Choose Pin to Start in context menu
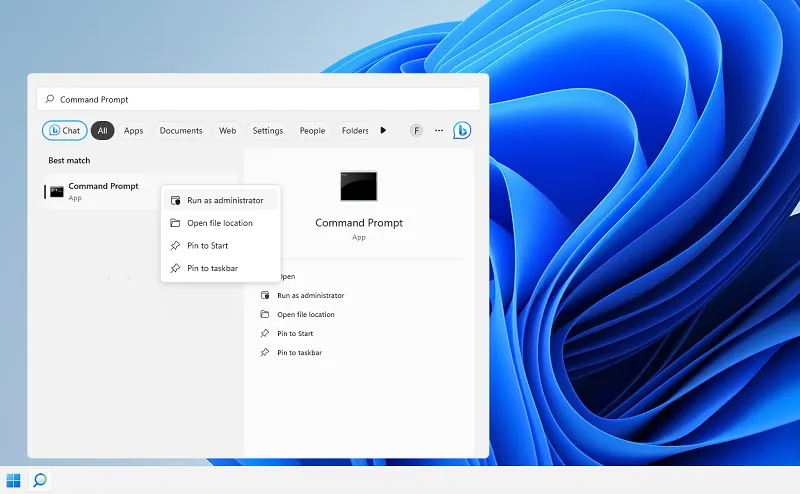Screen dimensions: 800x494 tap(221, 245)
